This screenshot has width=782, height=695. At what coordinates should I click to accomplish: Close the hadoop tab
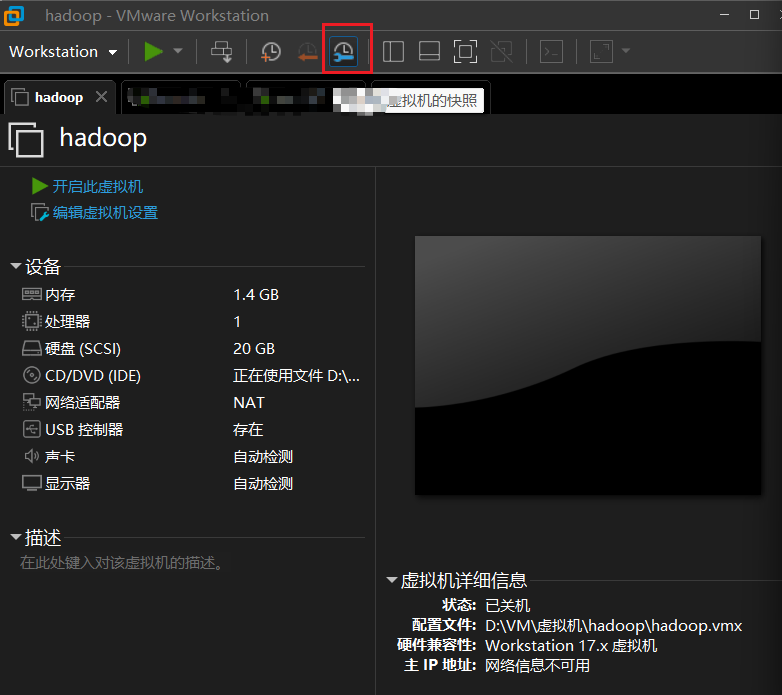point(101,97)
